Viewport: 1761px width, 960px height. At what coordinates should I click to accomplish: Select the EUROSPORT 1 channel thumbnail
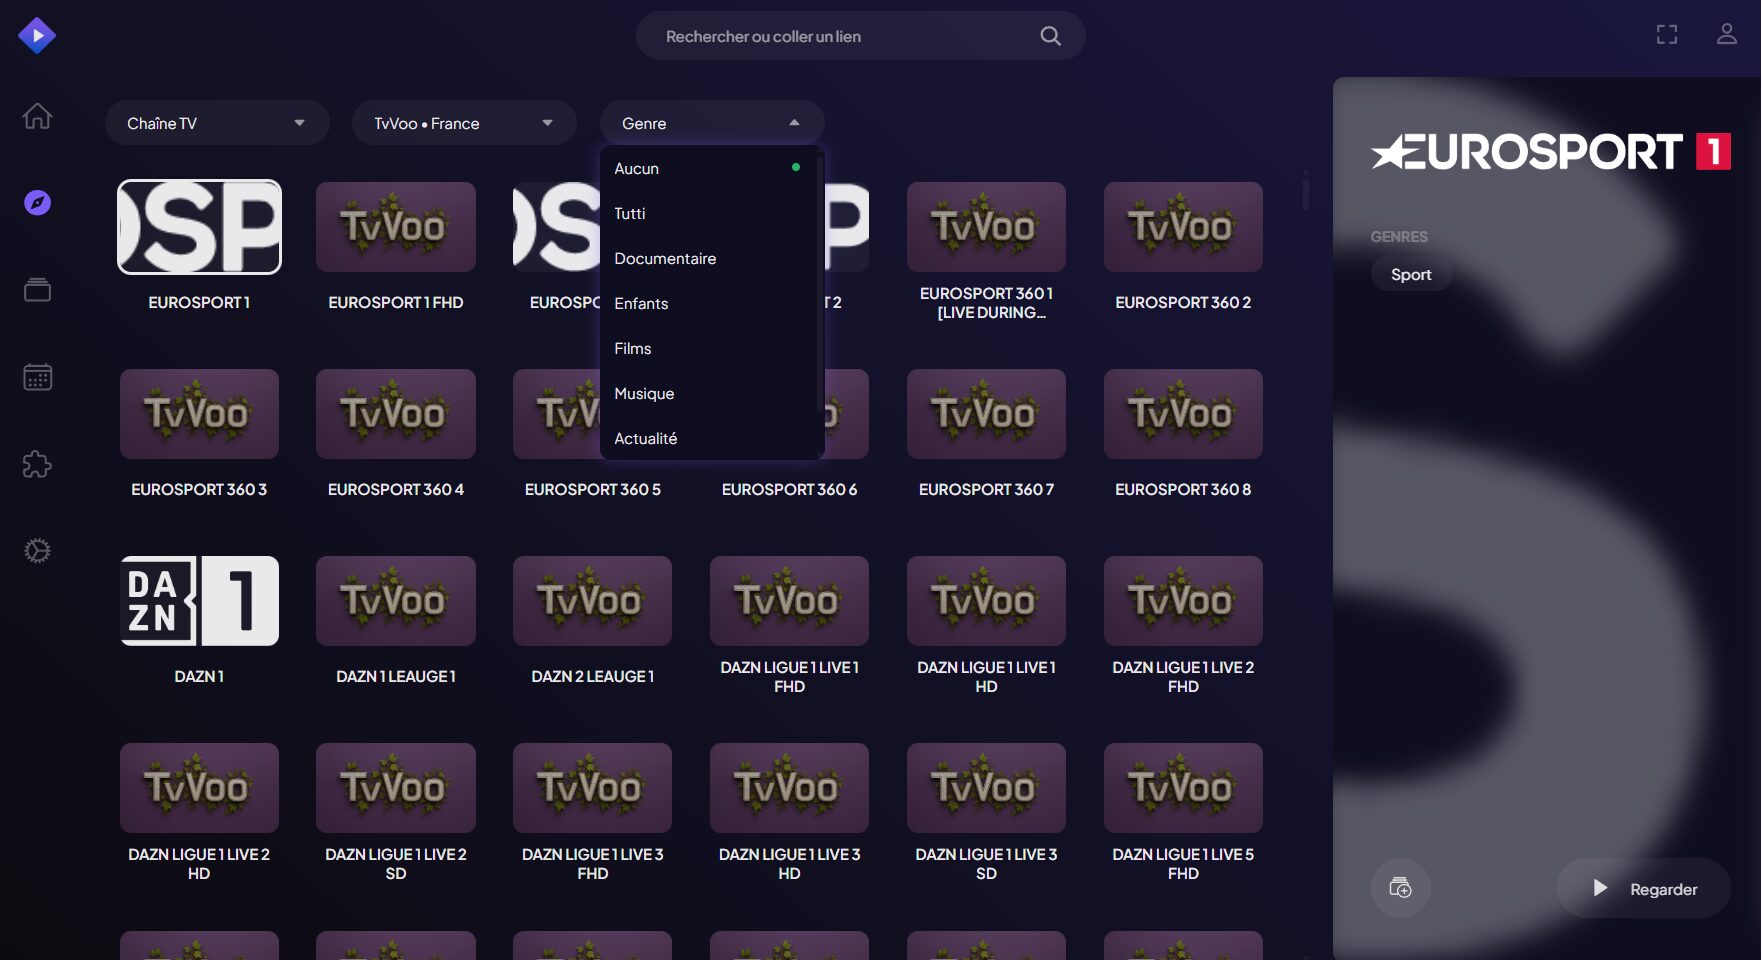(x=199, y=227)
